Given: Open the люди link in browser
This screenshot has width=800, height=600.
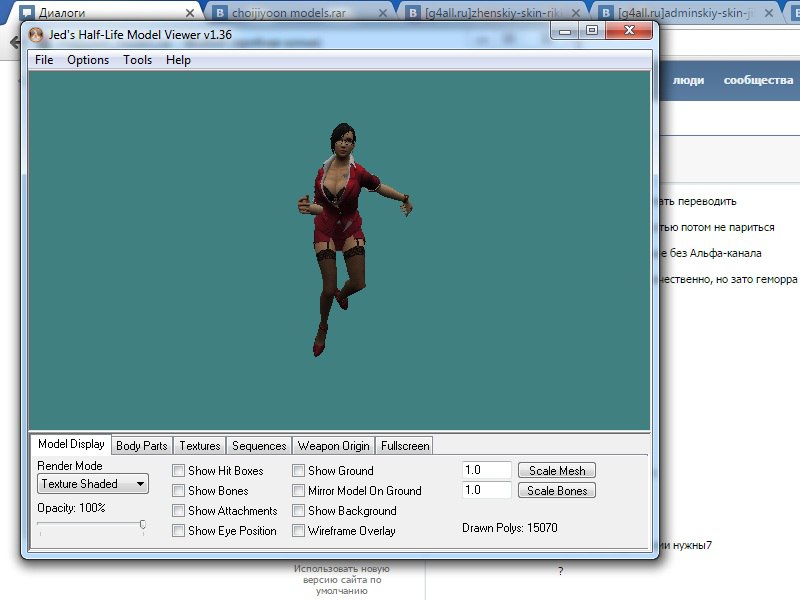Looking at the screenshot, I should tap(688, 80).
